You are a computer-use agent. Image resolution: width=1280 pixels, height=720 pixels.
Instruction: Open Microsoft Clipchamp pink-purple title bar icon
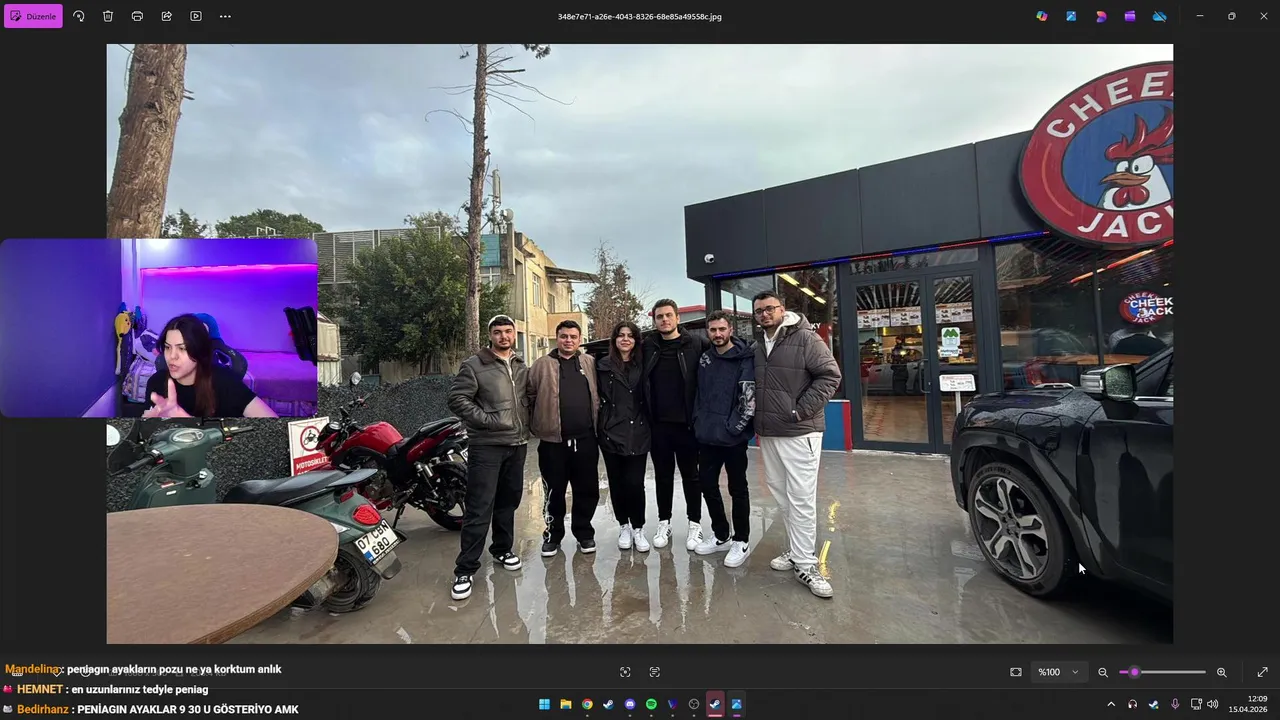(x=1101, y=16)
